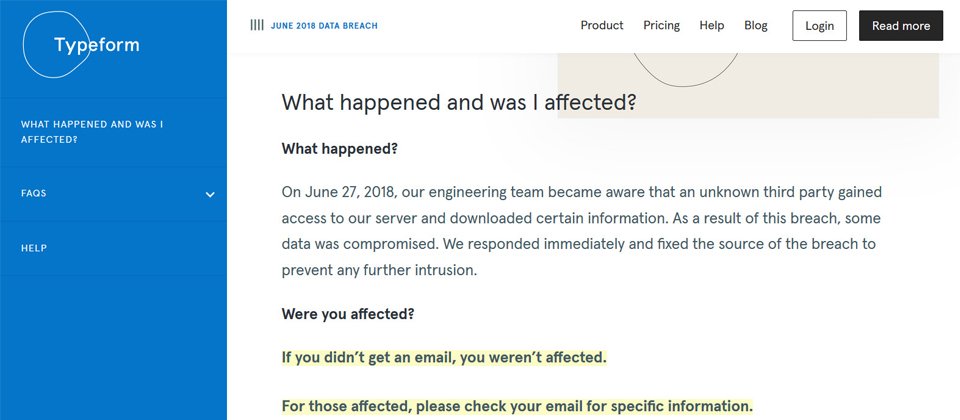Select What Happened and Was I Affected

pos(113,132)
